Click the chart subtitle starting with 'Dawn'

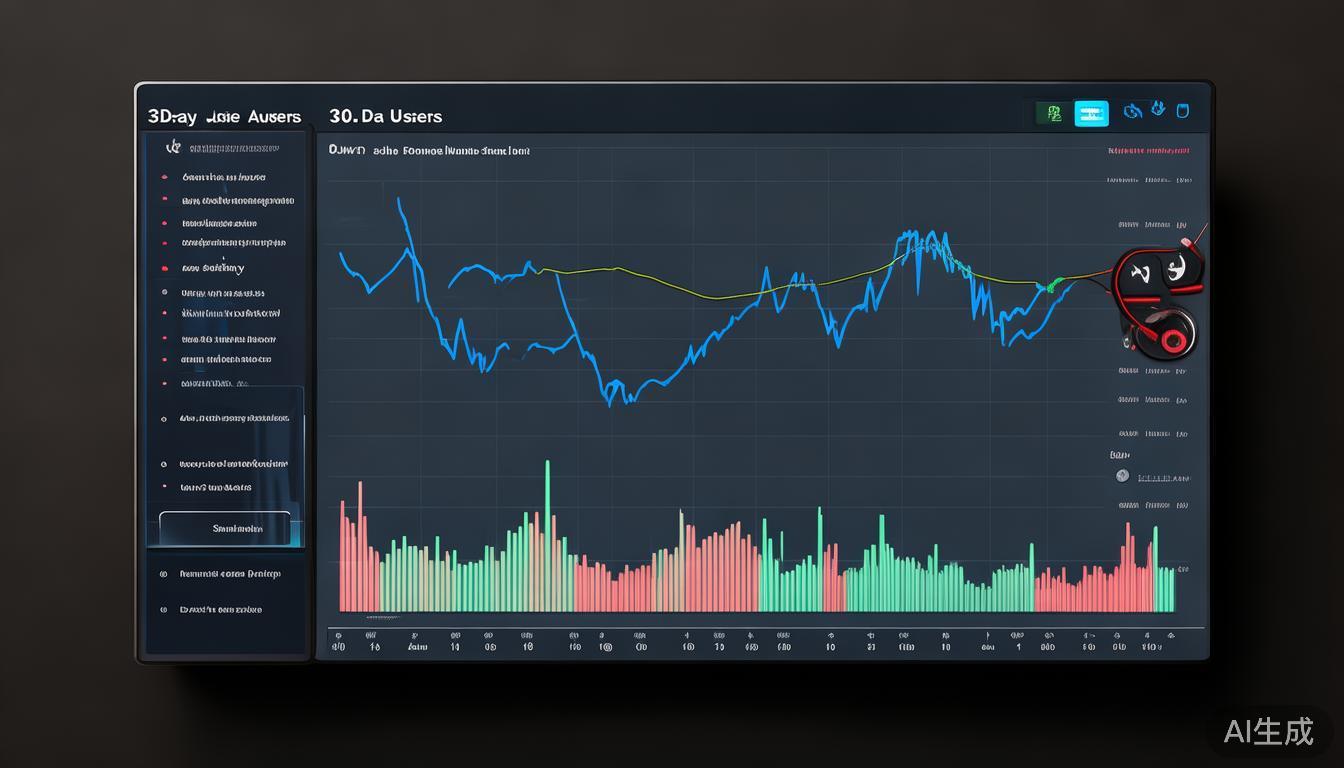point(429,151)
